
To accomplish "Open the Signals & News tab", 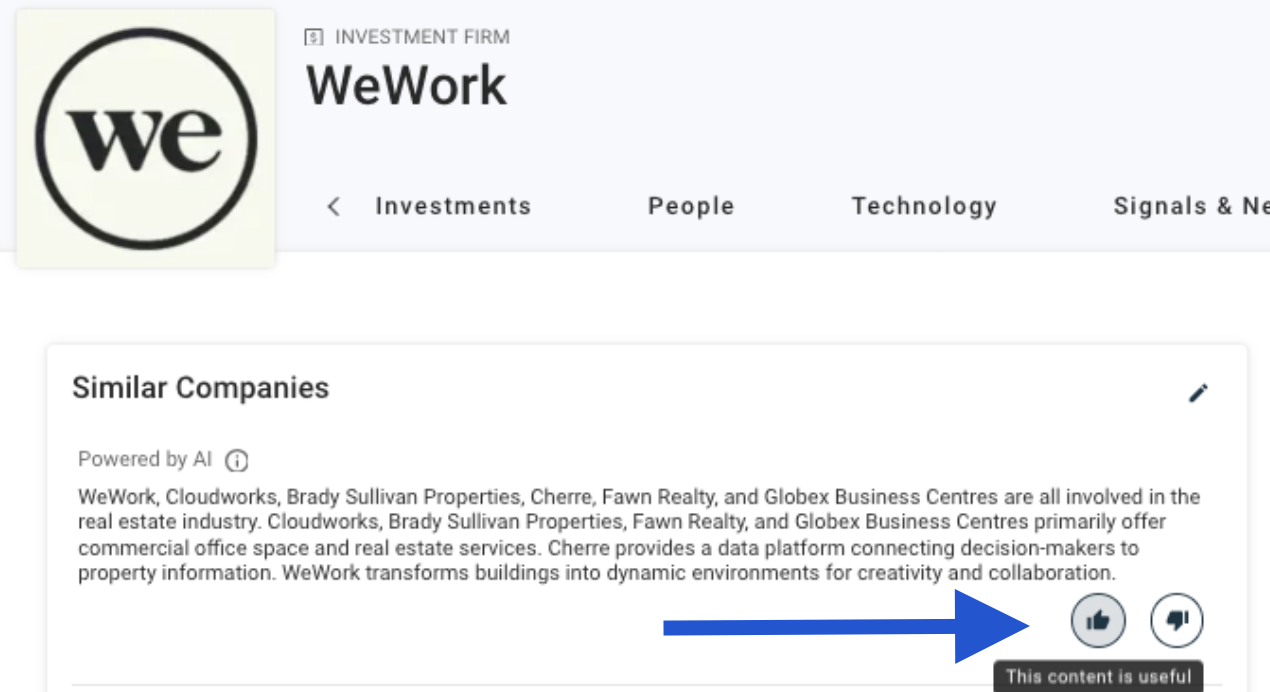I will pos(1191,206).
